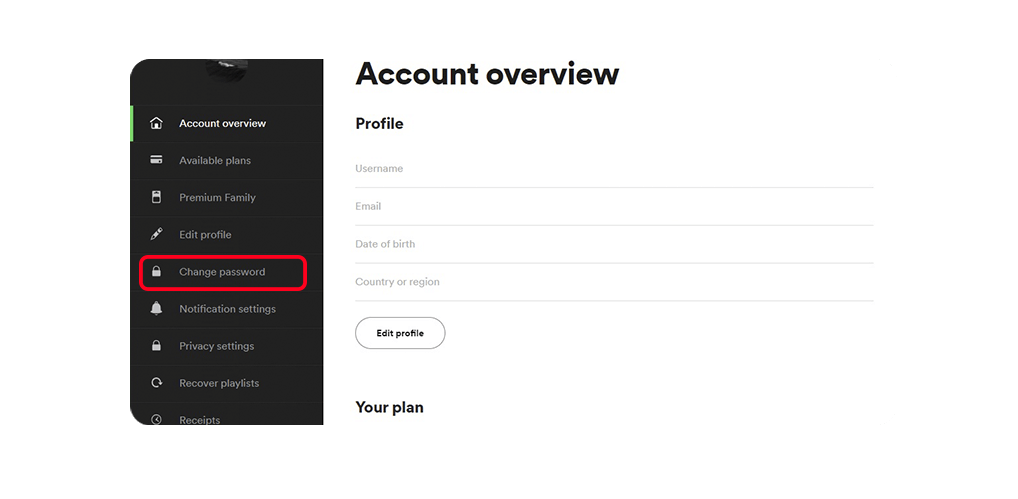Click the lock icon beside Privacy settings
Image resolution: width=1018 pixels, height=499 pixels.
tap(156, 346)
